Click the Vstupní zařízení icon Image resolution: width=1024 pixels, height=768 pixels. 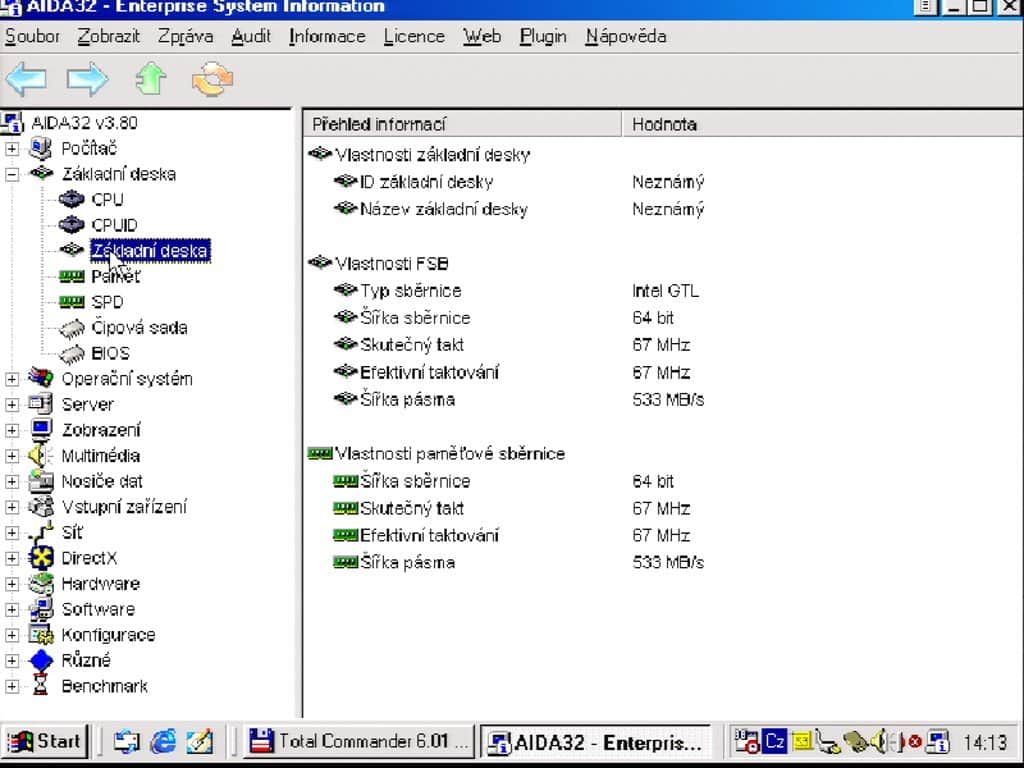(x=40, y=507)
